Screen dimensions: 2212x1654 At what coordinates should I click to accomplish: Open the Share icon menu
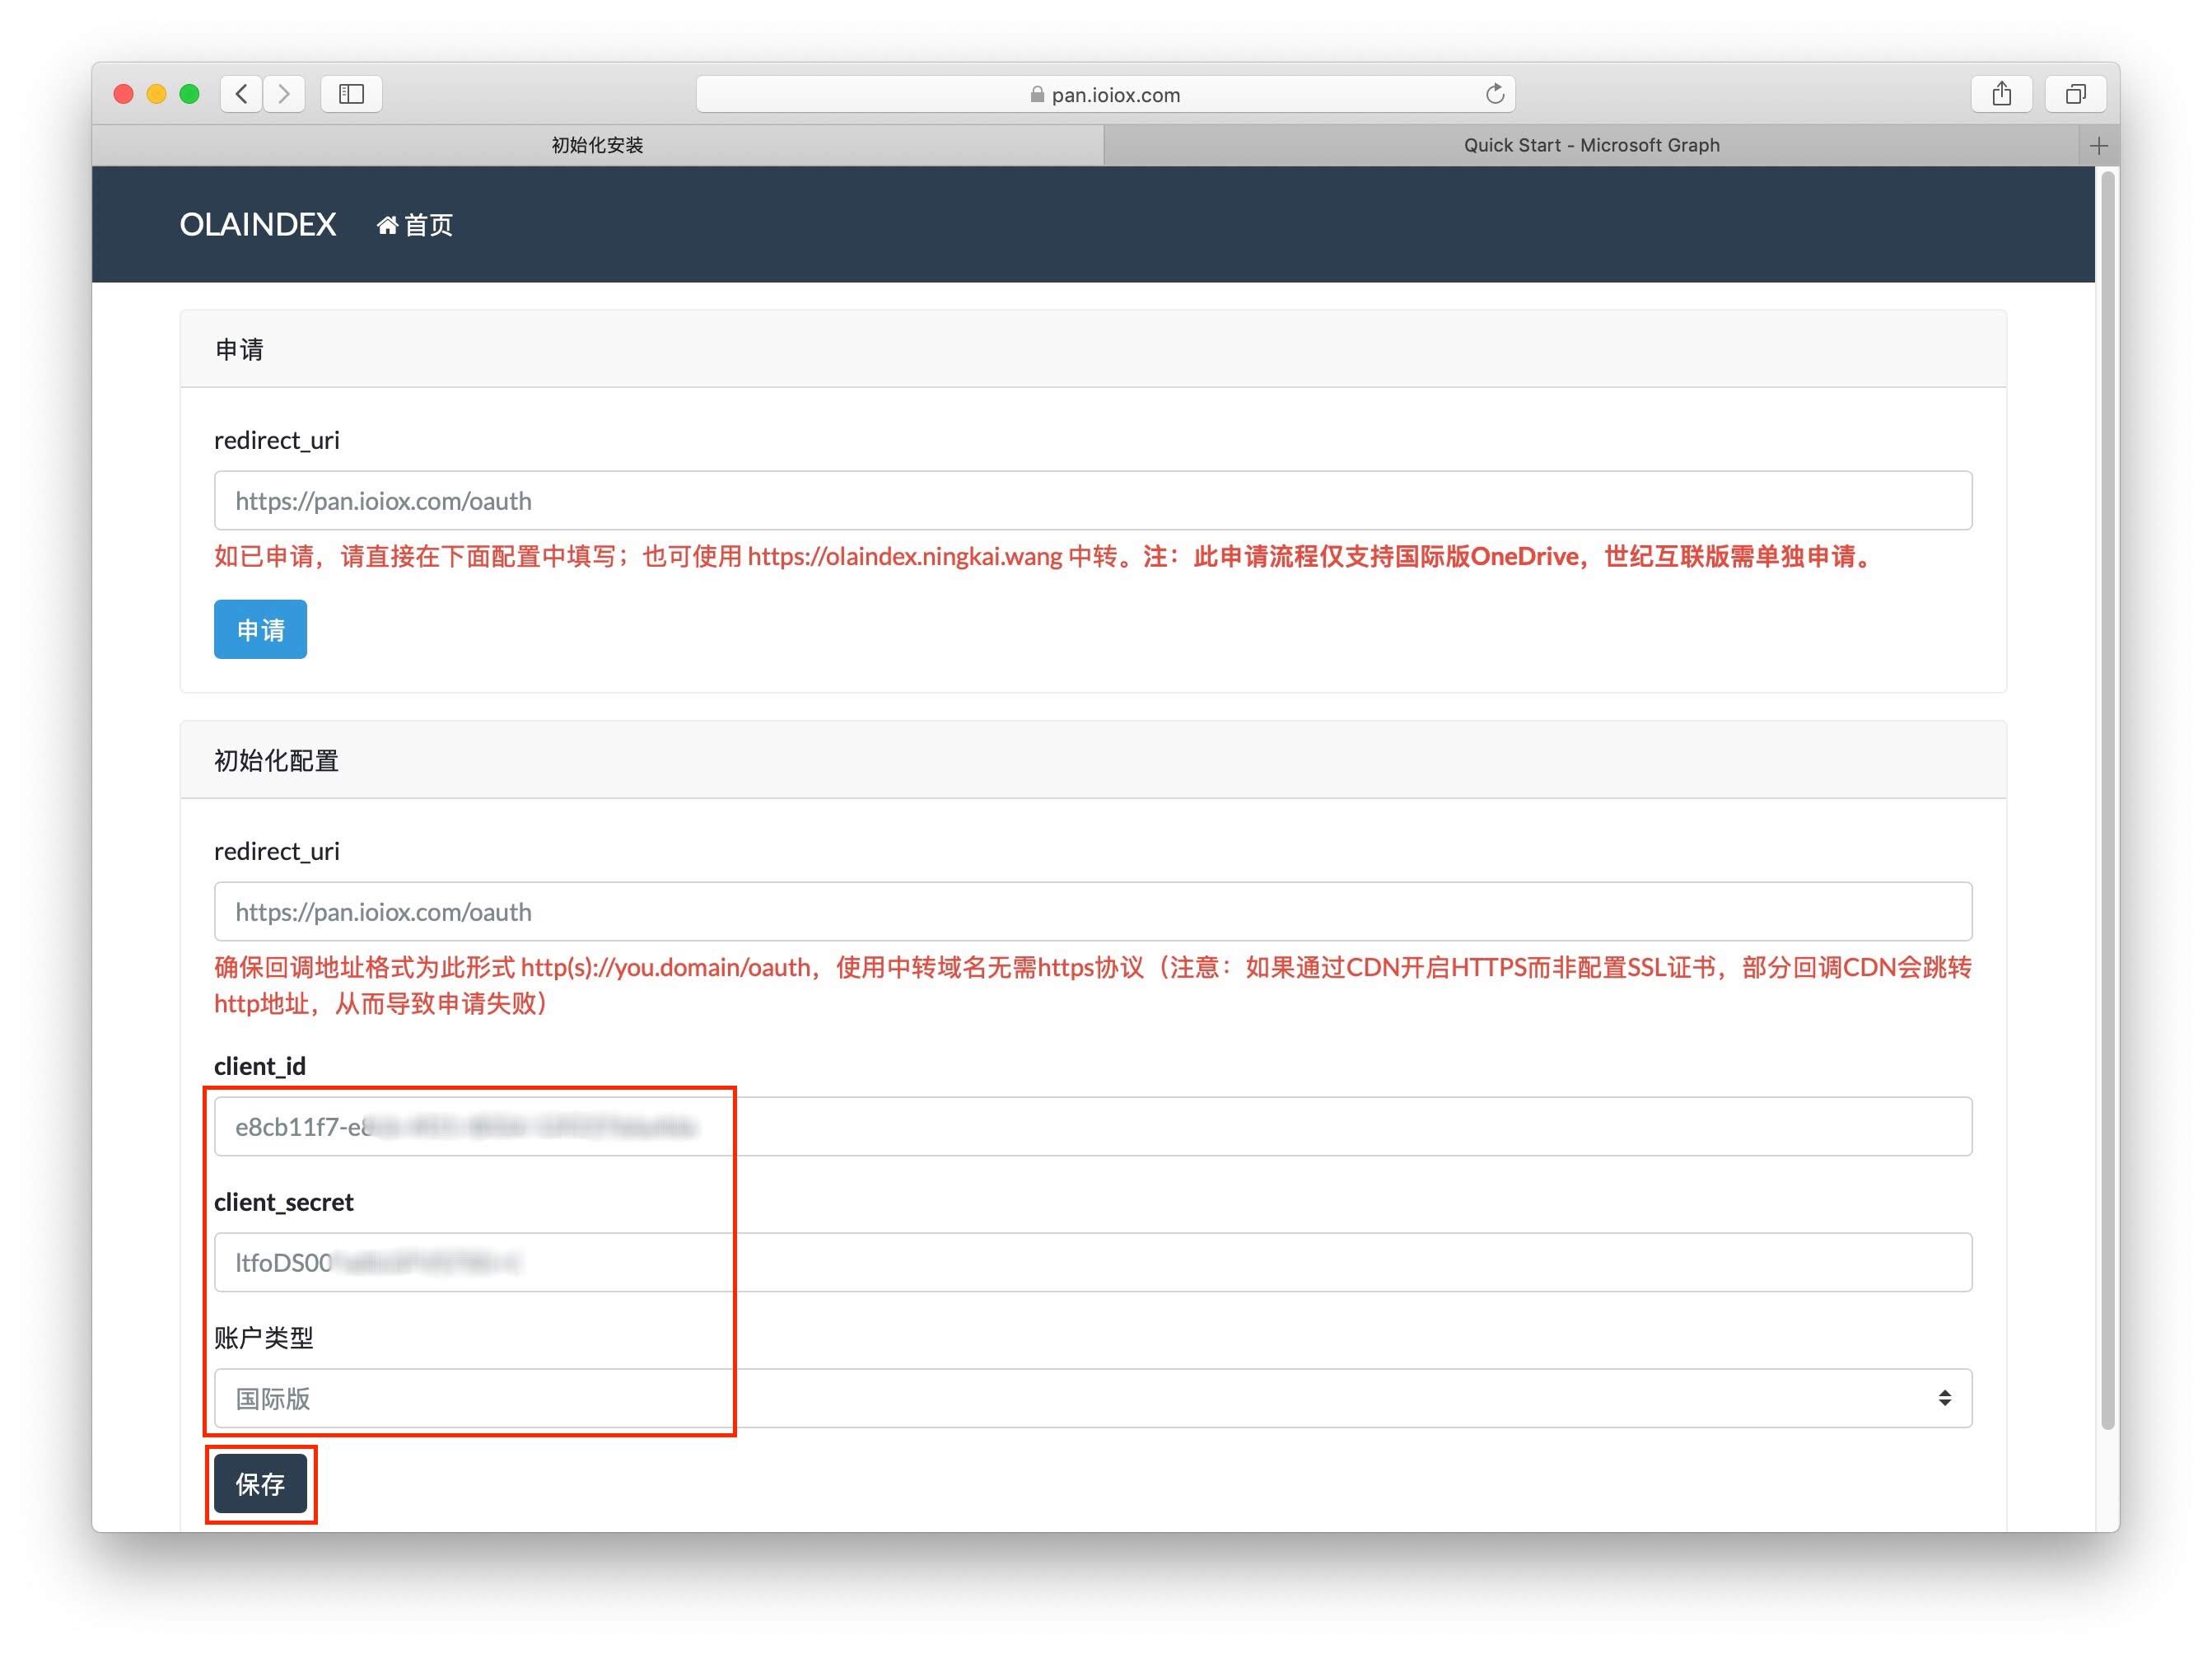2001,94
